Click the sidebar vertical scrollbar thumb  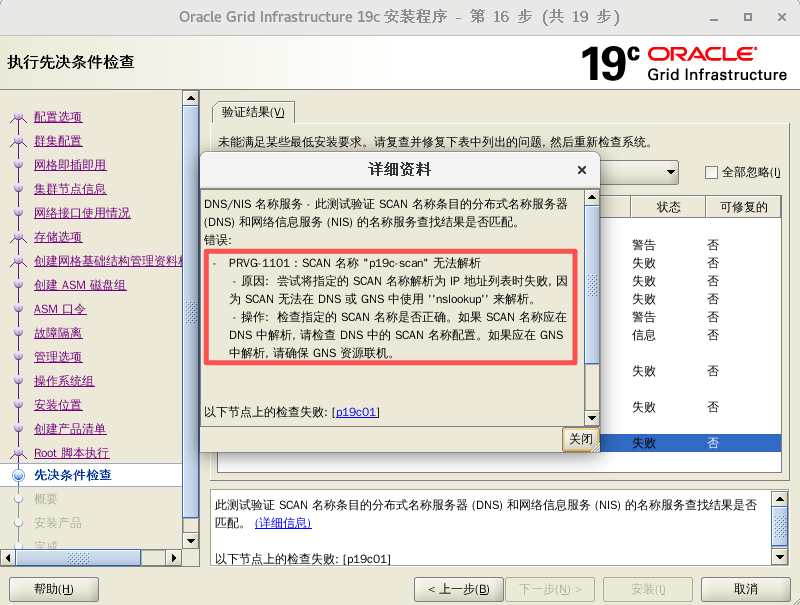[x=191, y=312]
